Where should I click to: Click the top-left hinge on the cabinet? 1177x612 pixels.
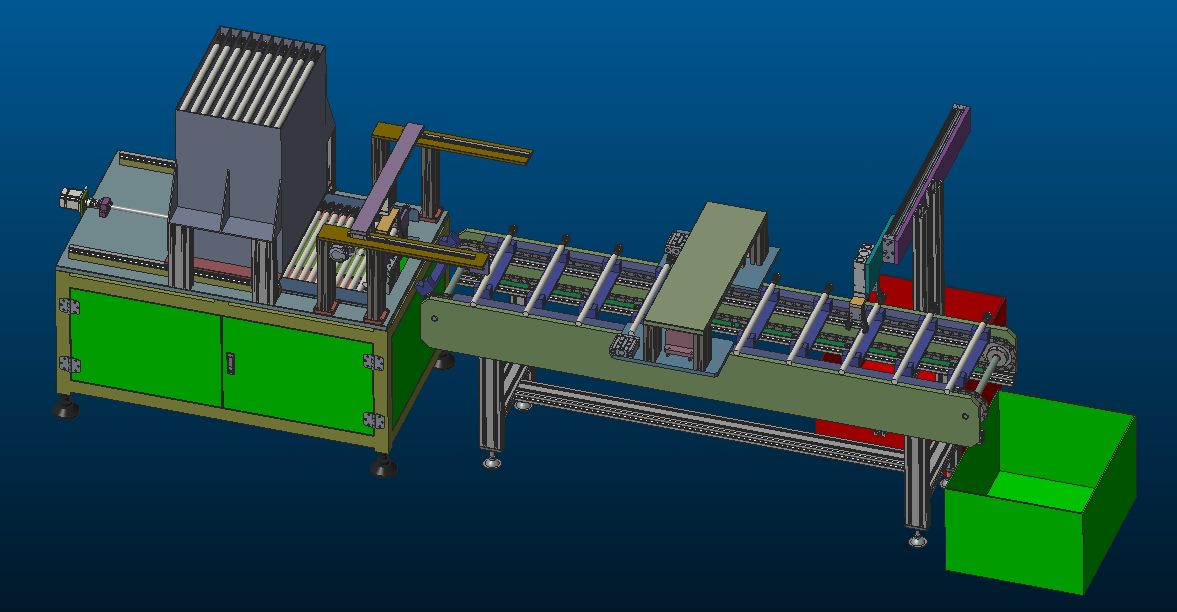(x=69, y=306)
